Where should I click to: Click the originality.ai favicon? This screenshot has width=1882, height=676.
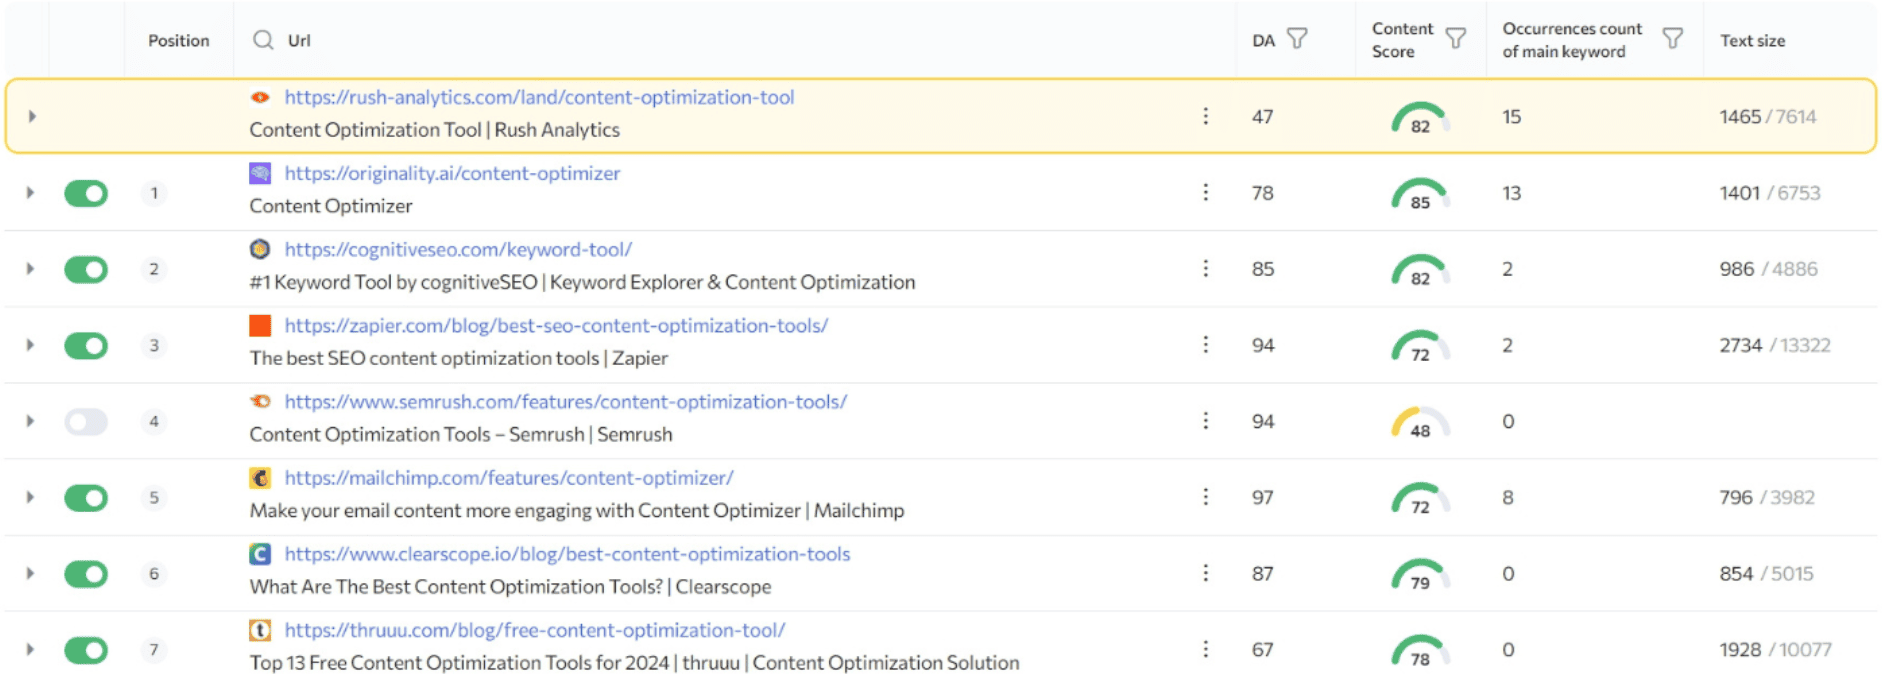(x=260, y=173)
